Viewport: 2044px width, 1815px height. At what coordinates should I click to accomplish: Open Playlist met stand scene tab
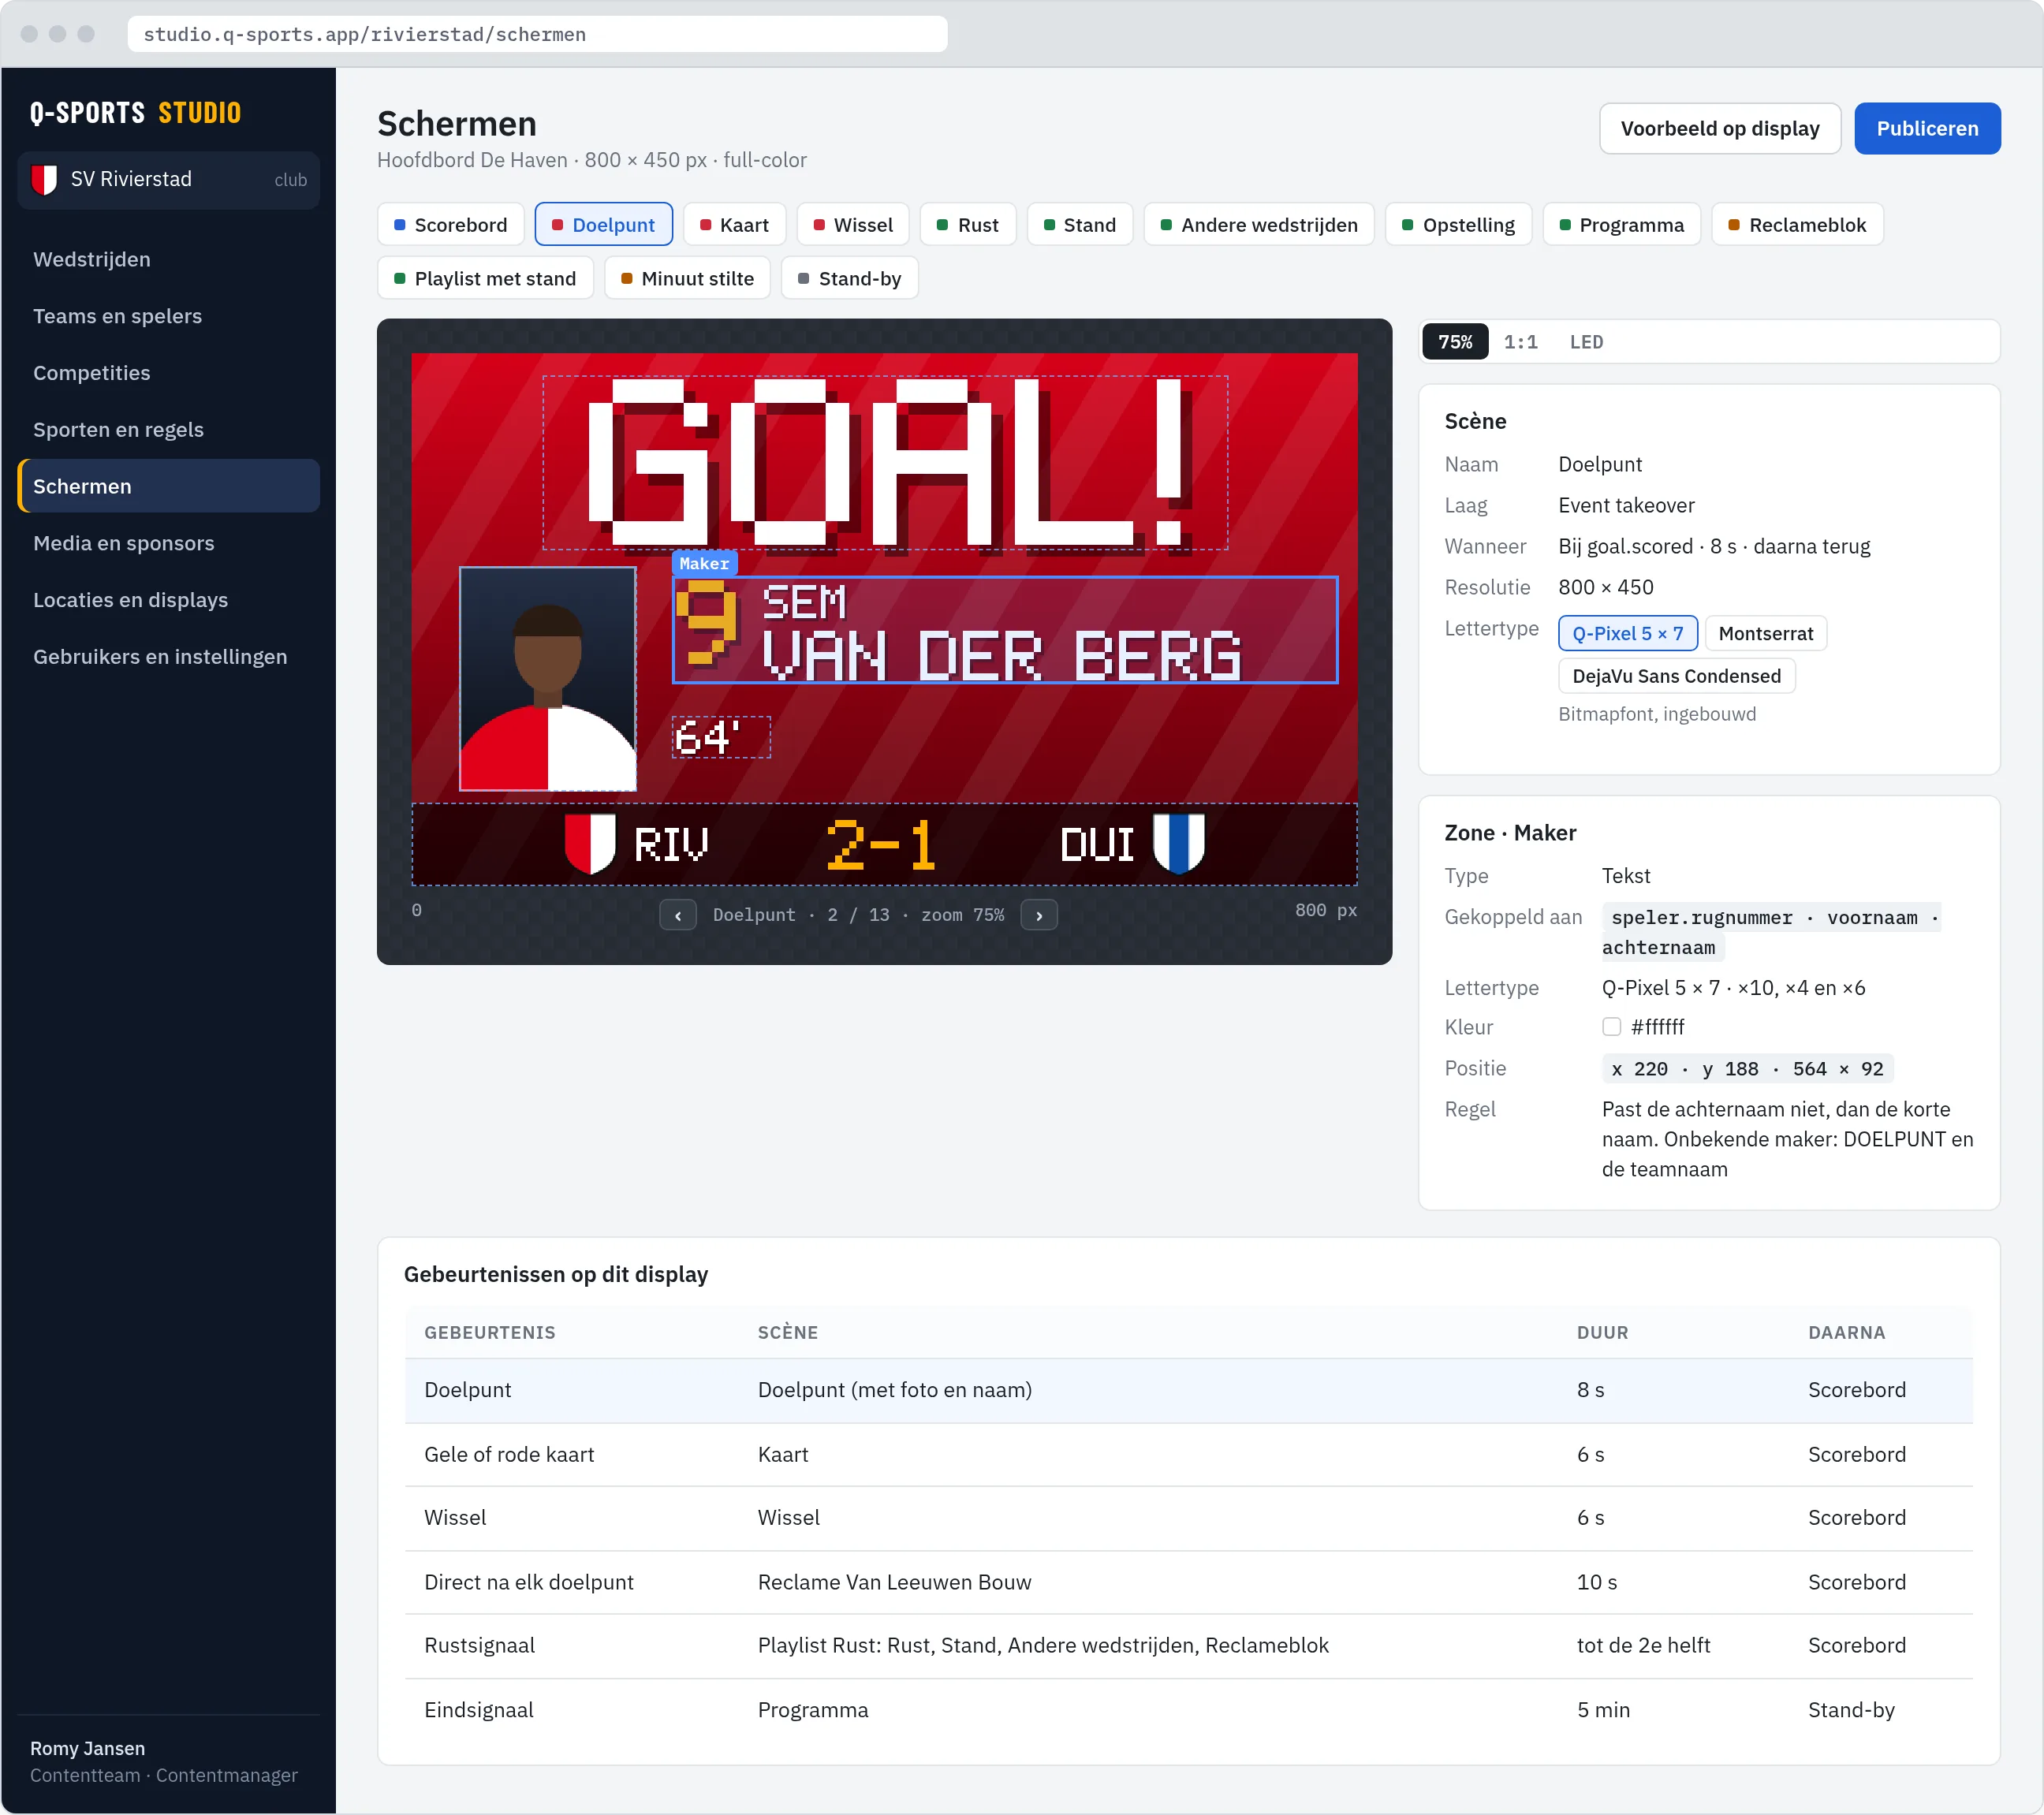pyautogui.click(x=485, y=279)
